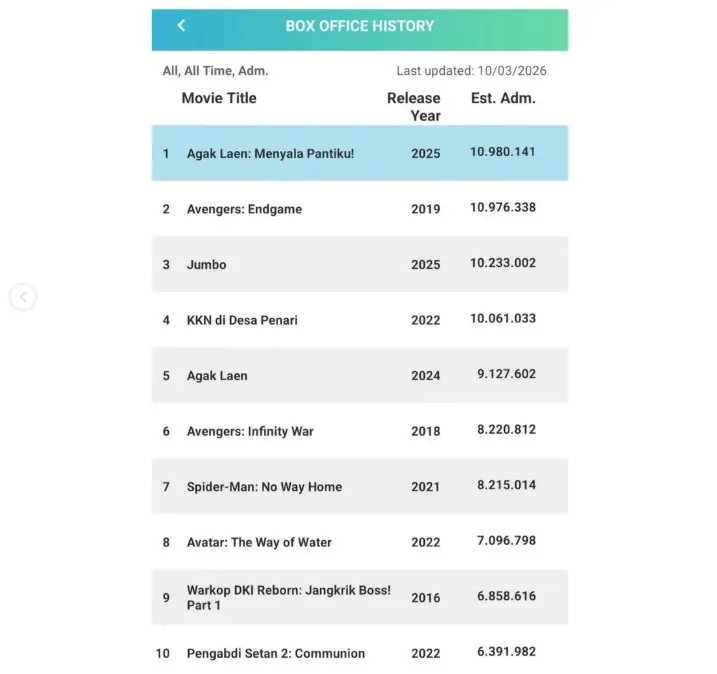
Task: Go to the previous carousel image
Action: 23,297
